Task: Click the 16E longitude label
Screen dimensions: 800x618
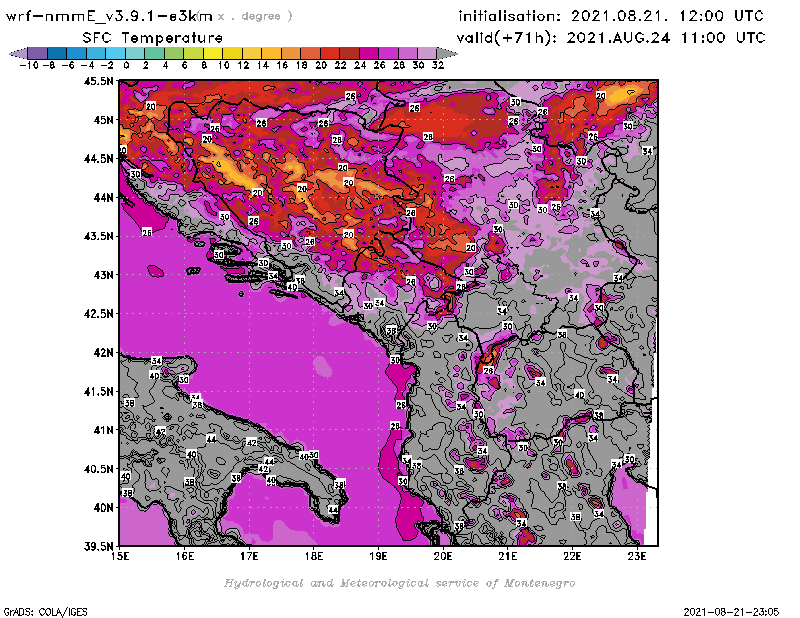Action: point(185,556)
